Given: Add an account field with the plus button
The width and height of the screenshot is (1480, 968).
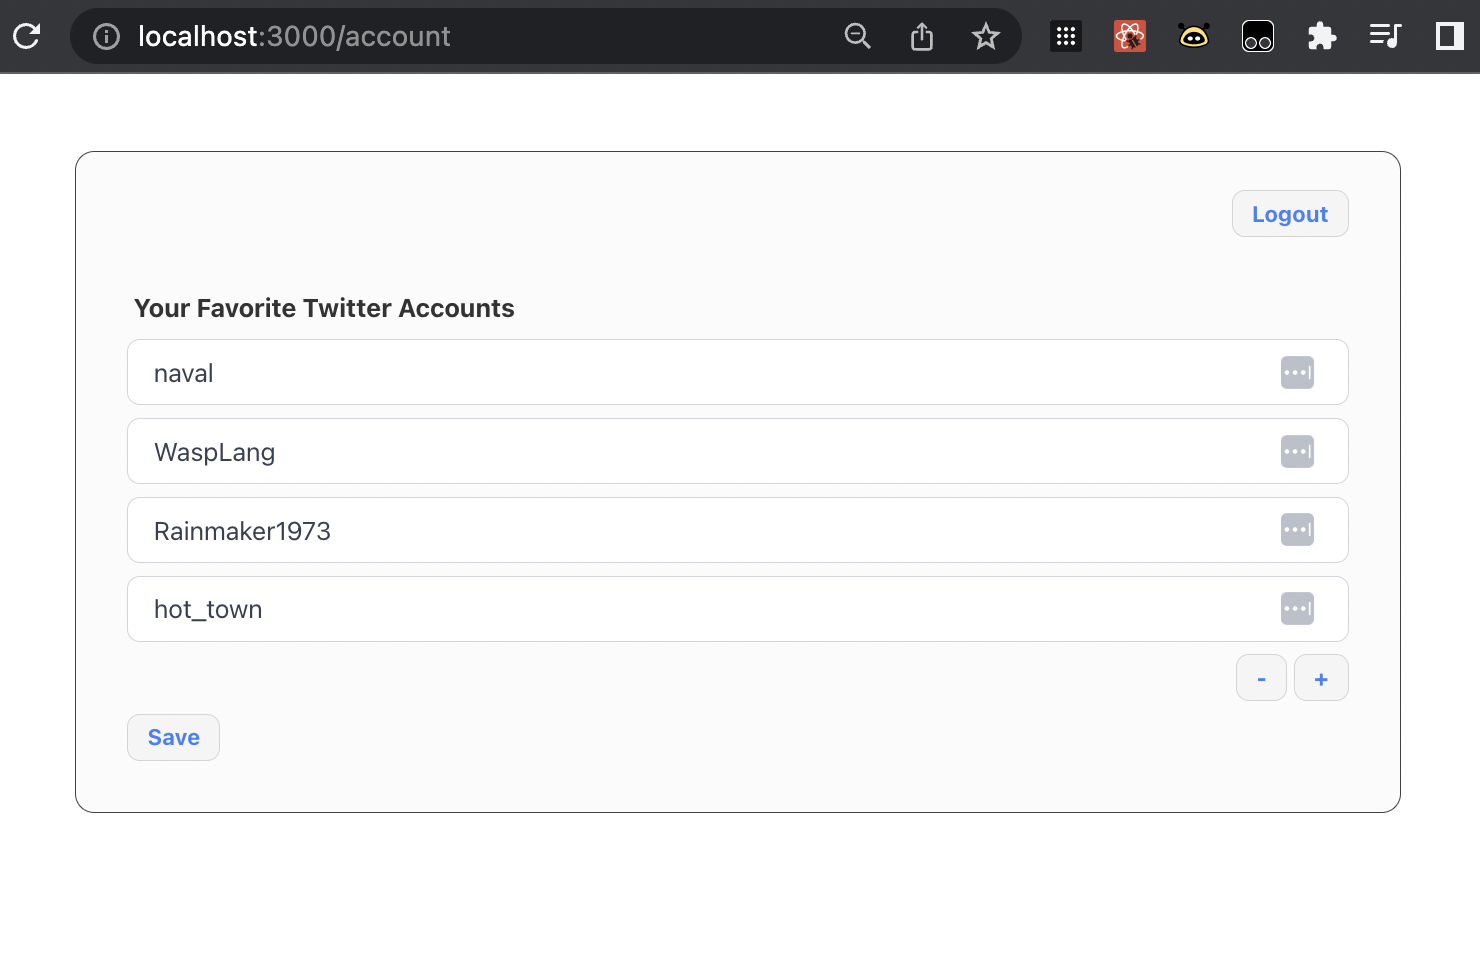Looking at the screenshot, I should [1321, 679].
